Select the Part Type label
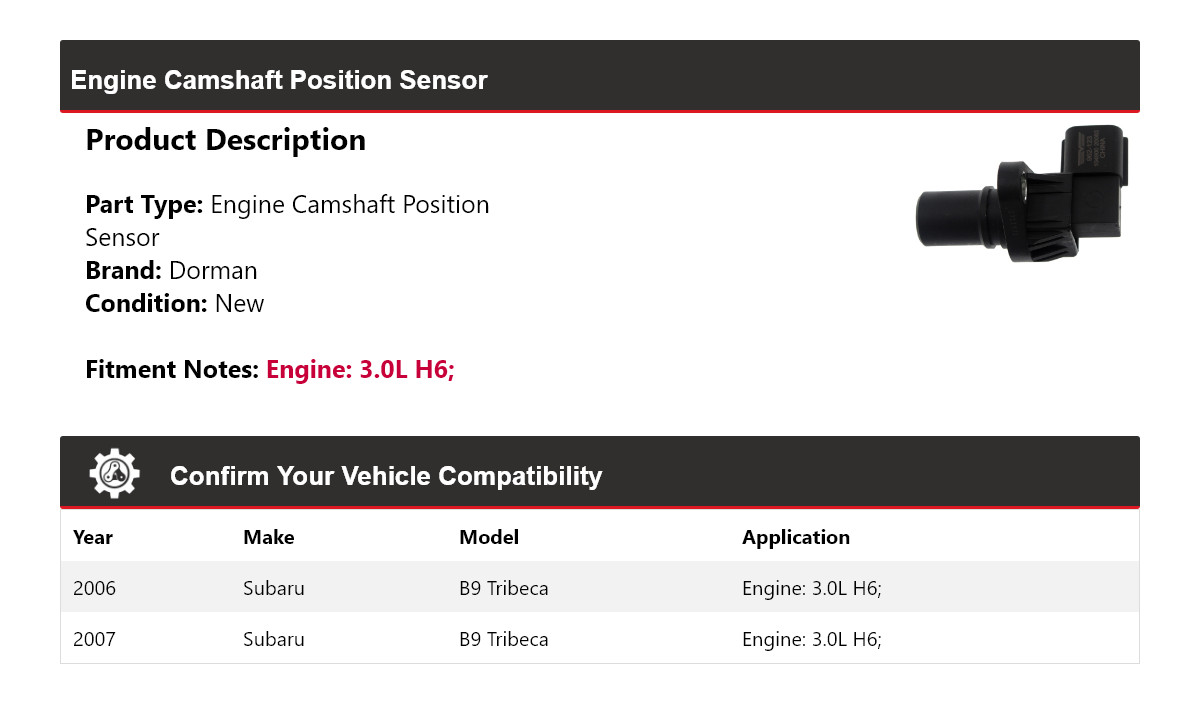The height and width of the screenshot is (704, 1200). (144, 205)
